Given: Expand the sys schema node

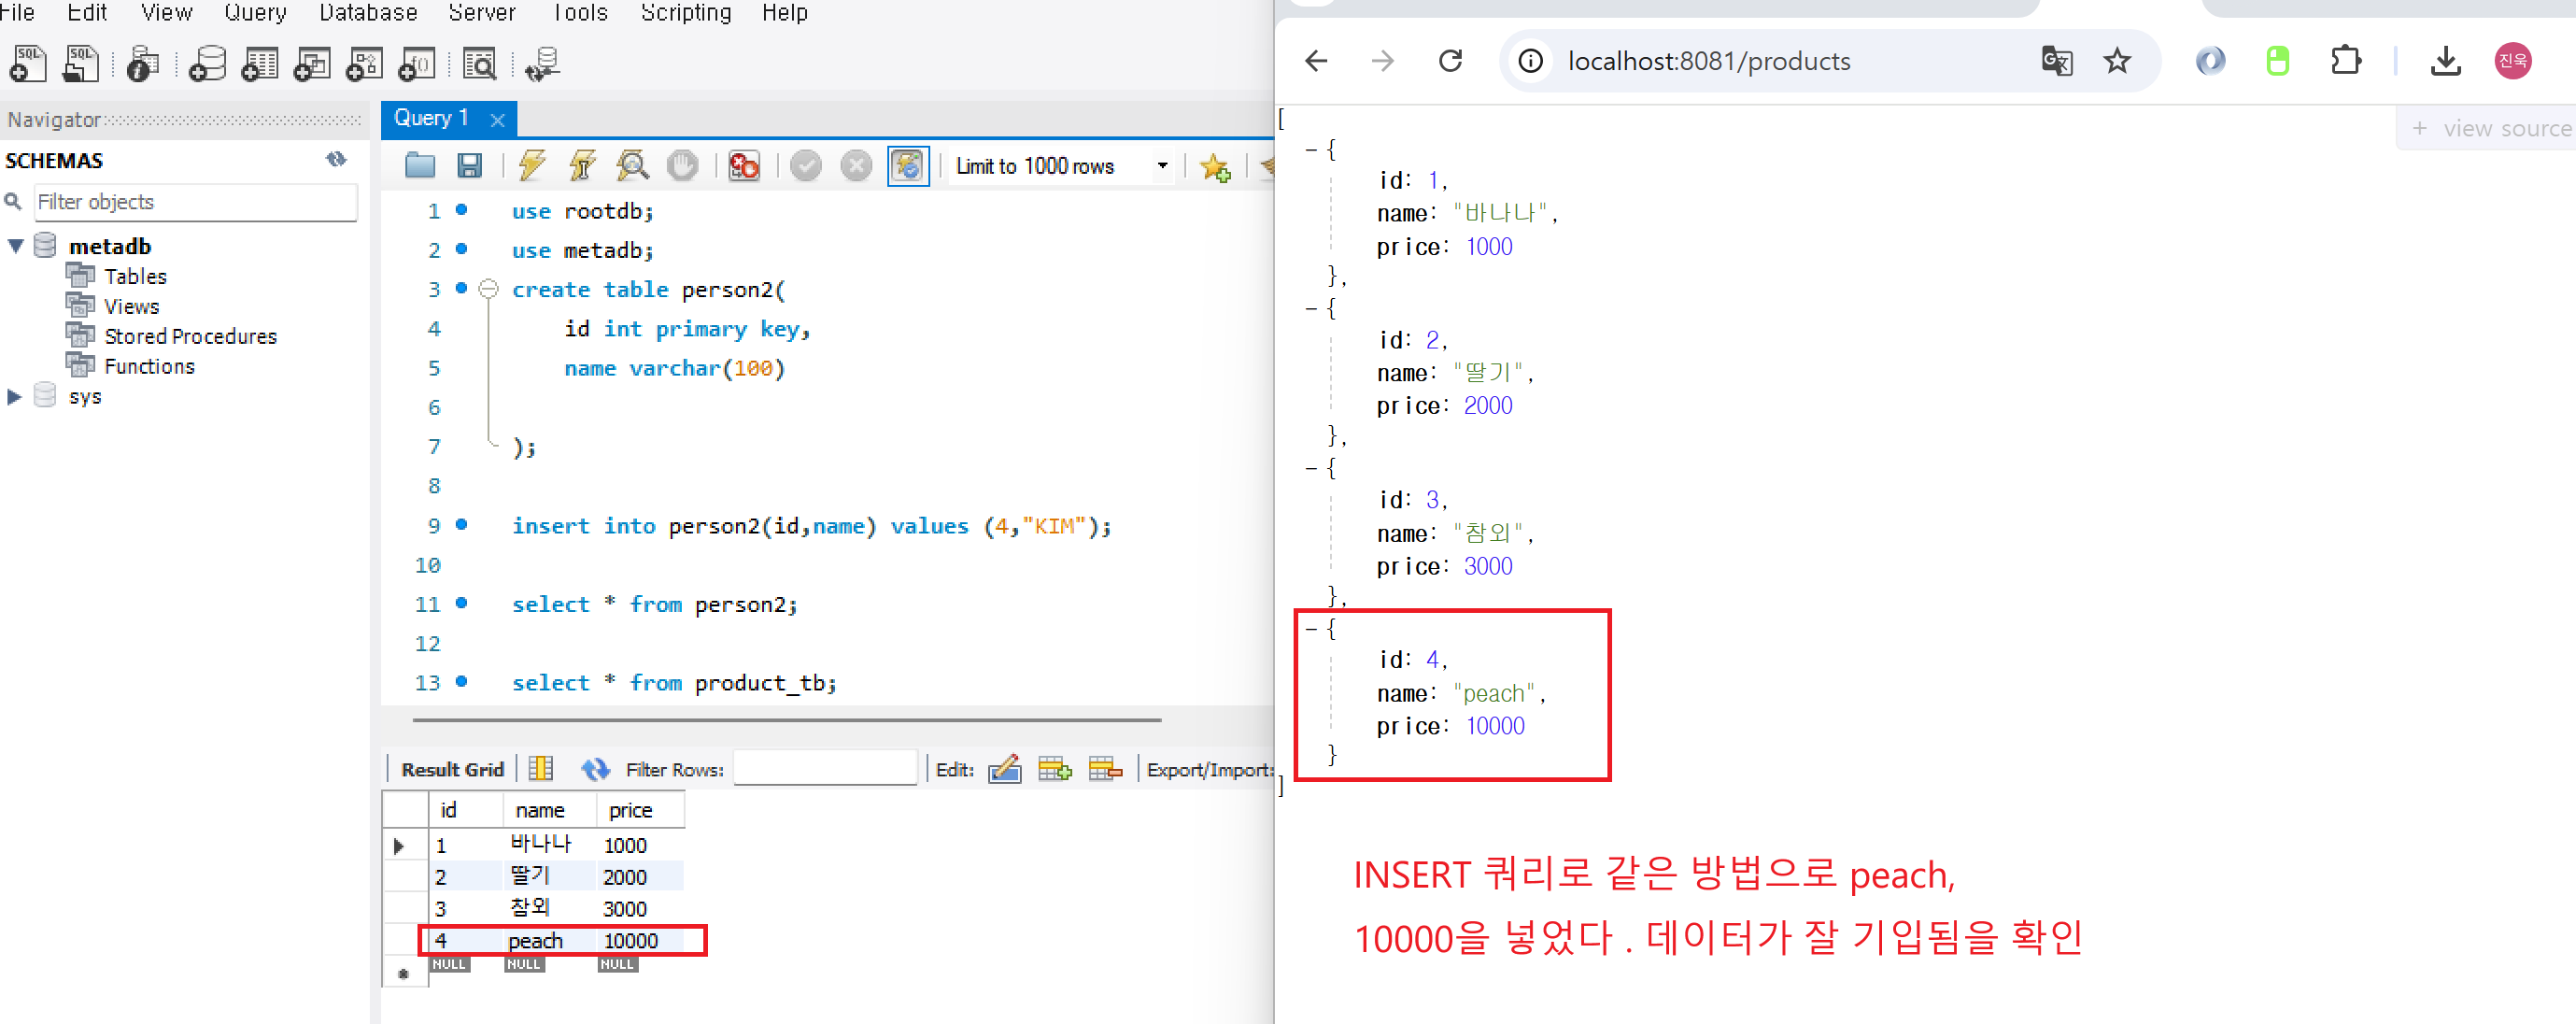Looking at the screenshot, I should pos(14,397).
